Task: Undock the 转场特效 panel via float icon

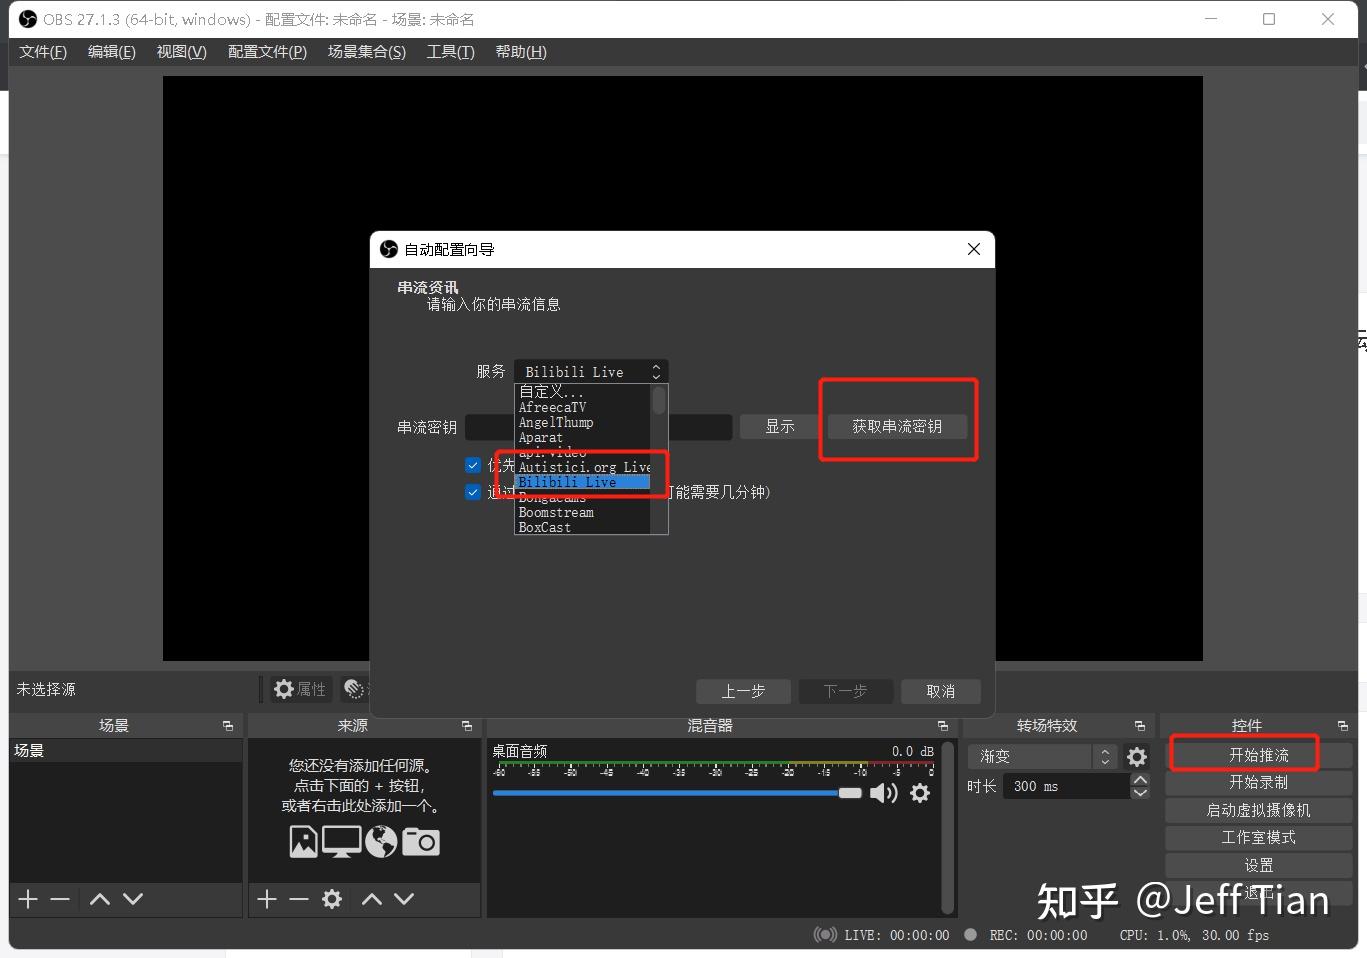Action: tap(1140, 726)
